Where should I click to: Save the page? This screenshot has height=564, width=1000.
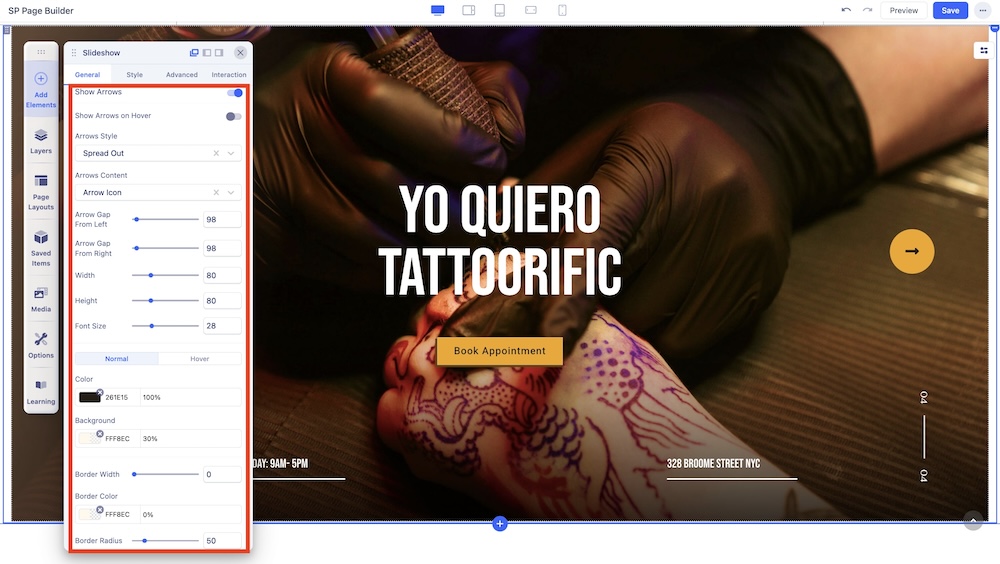(x=950, y=10)
